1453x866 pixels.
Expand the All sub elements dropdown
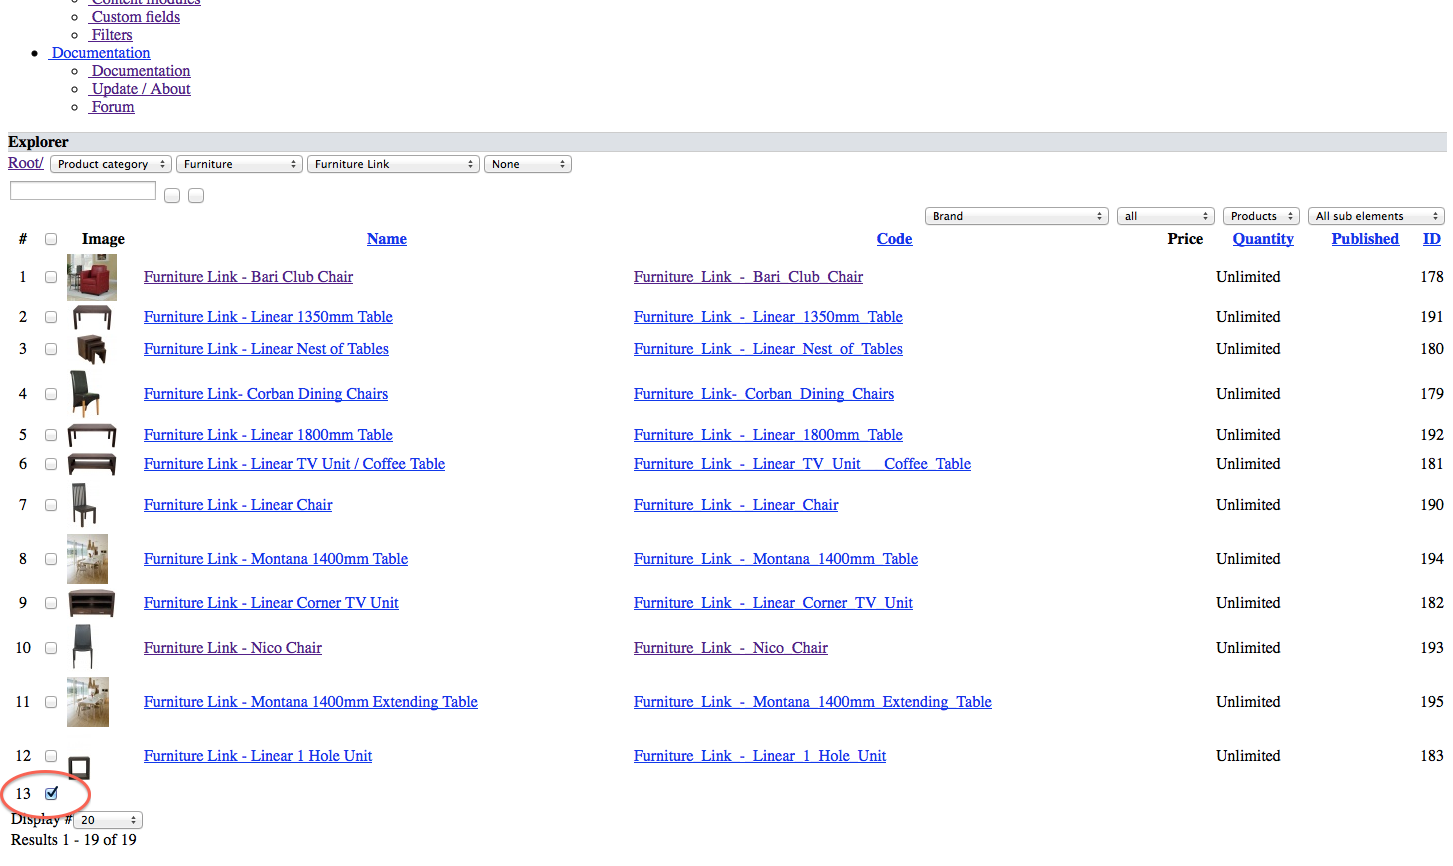1376,216
